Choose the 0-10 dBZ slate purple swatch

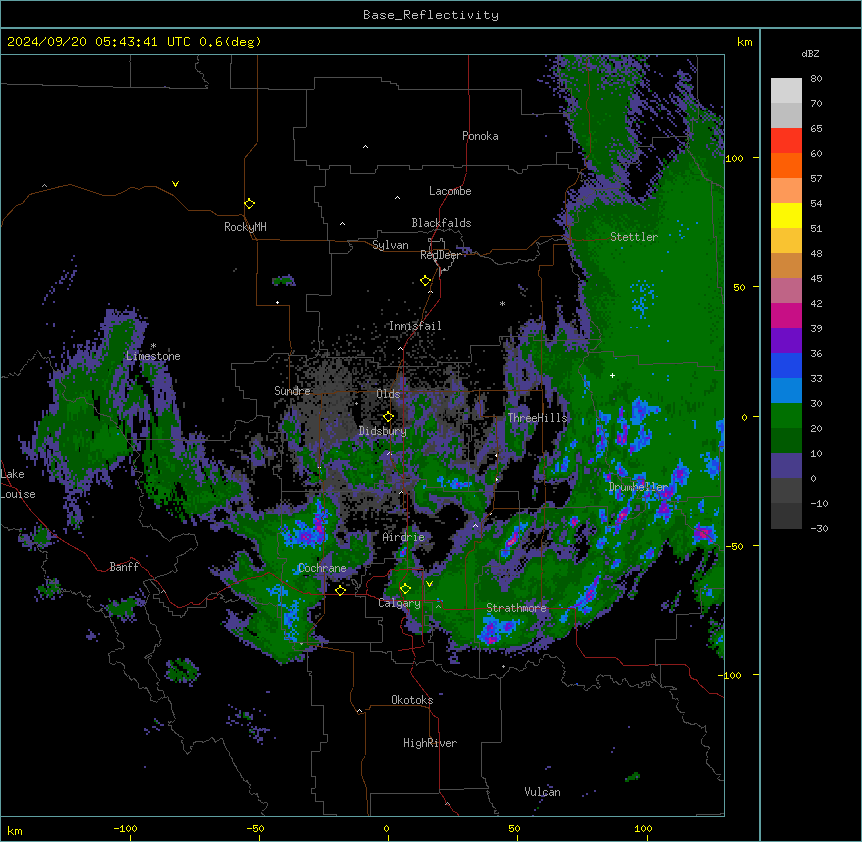pos(786,466)
